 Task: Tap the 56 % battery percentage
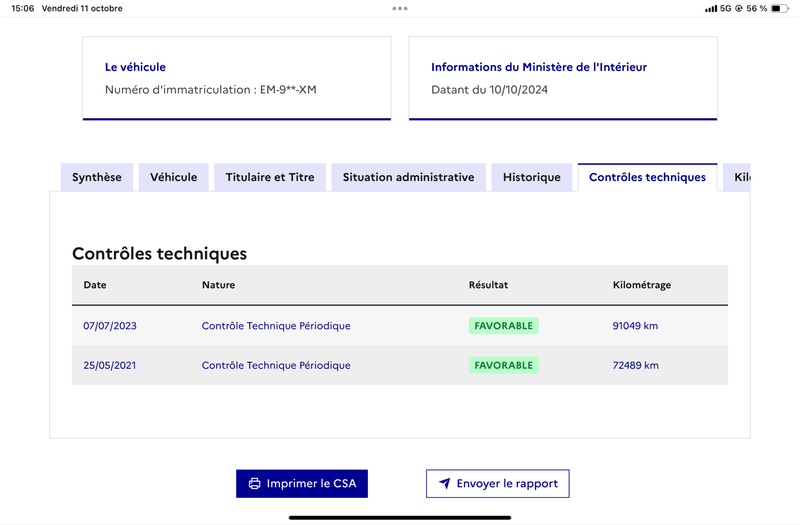[757, 8]
